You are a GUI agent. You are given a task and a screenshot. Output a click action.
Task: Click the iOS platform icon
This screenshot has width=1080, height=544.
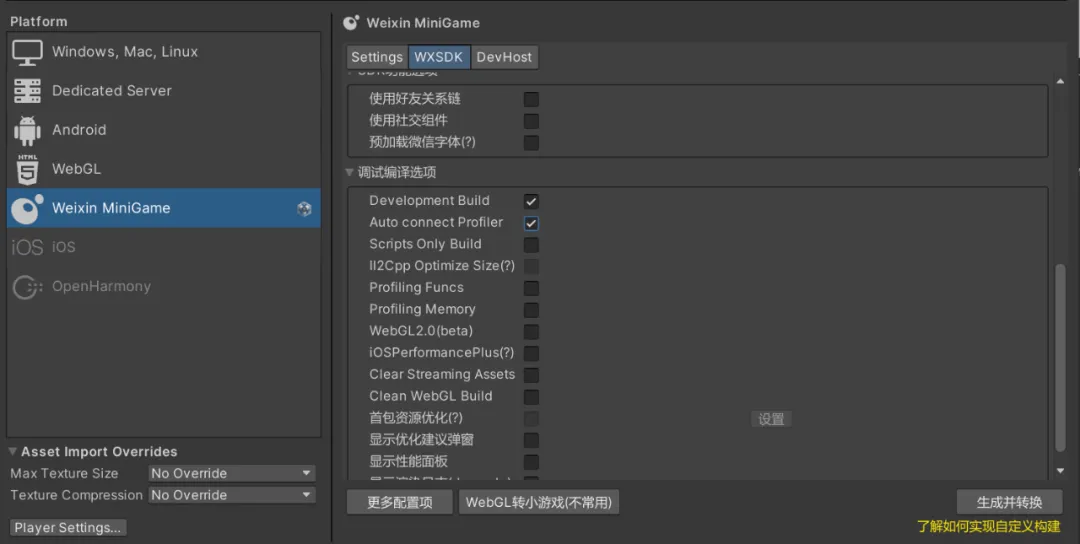[x=27, y=247]
